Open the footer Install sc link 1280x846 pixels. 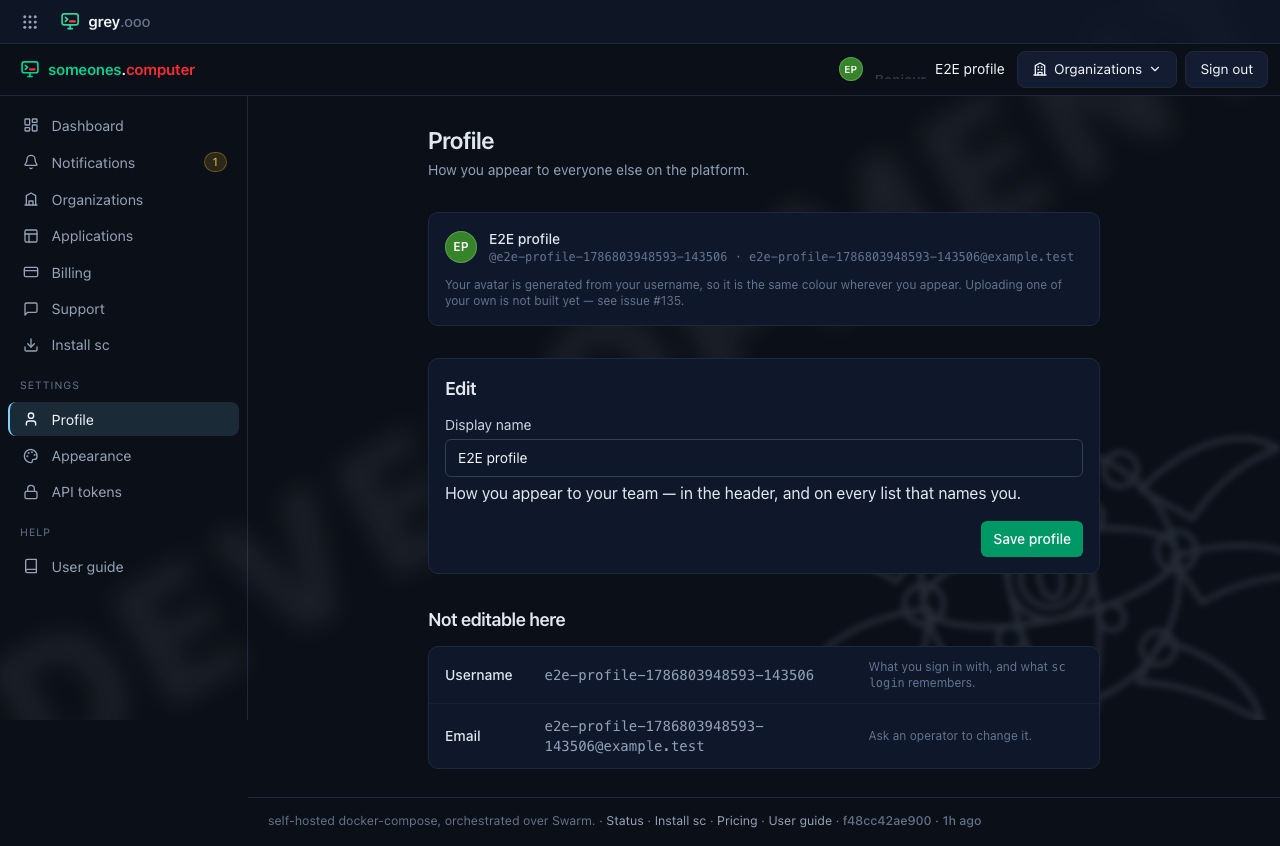pyautogui.click(x=680, y=821)
